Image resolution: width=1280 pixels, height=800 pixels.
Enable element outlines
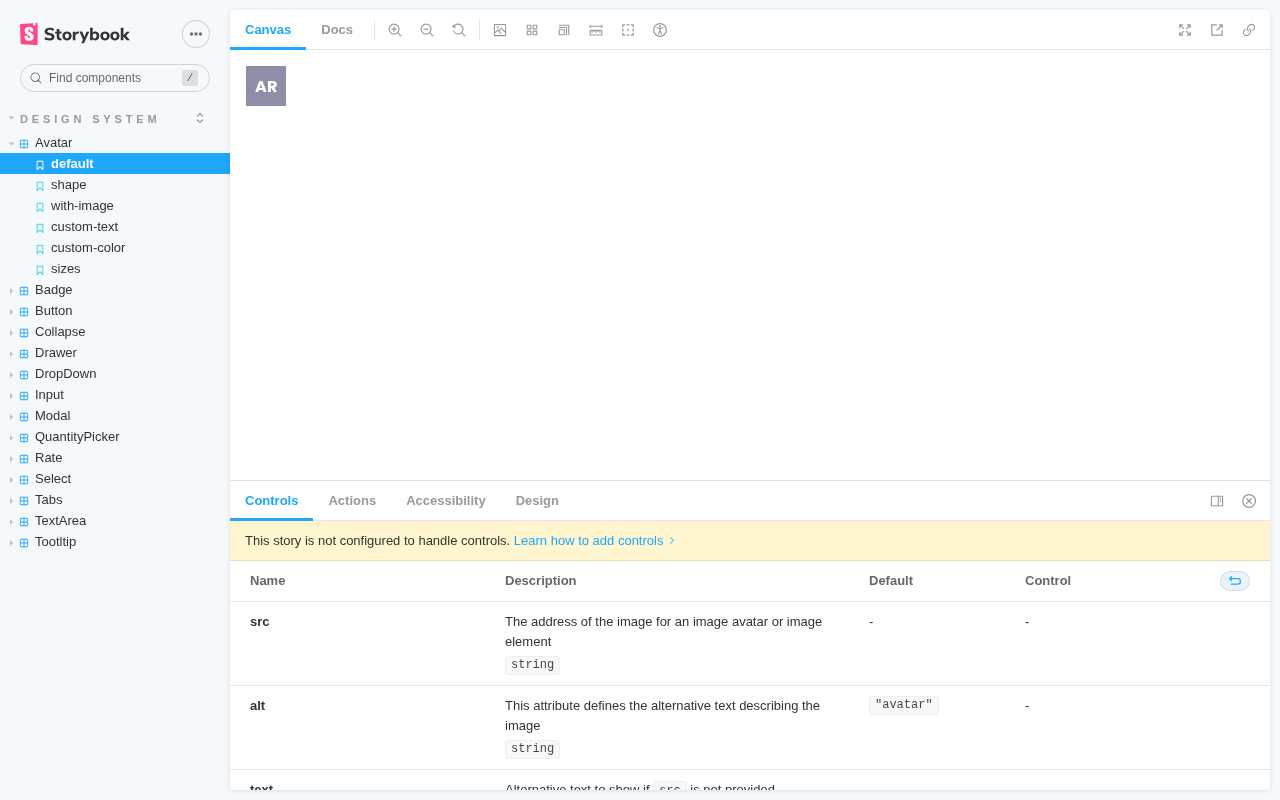[x=628, y=30]
